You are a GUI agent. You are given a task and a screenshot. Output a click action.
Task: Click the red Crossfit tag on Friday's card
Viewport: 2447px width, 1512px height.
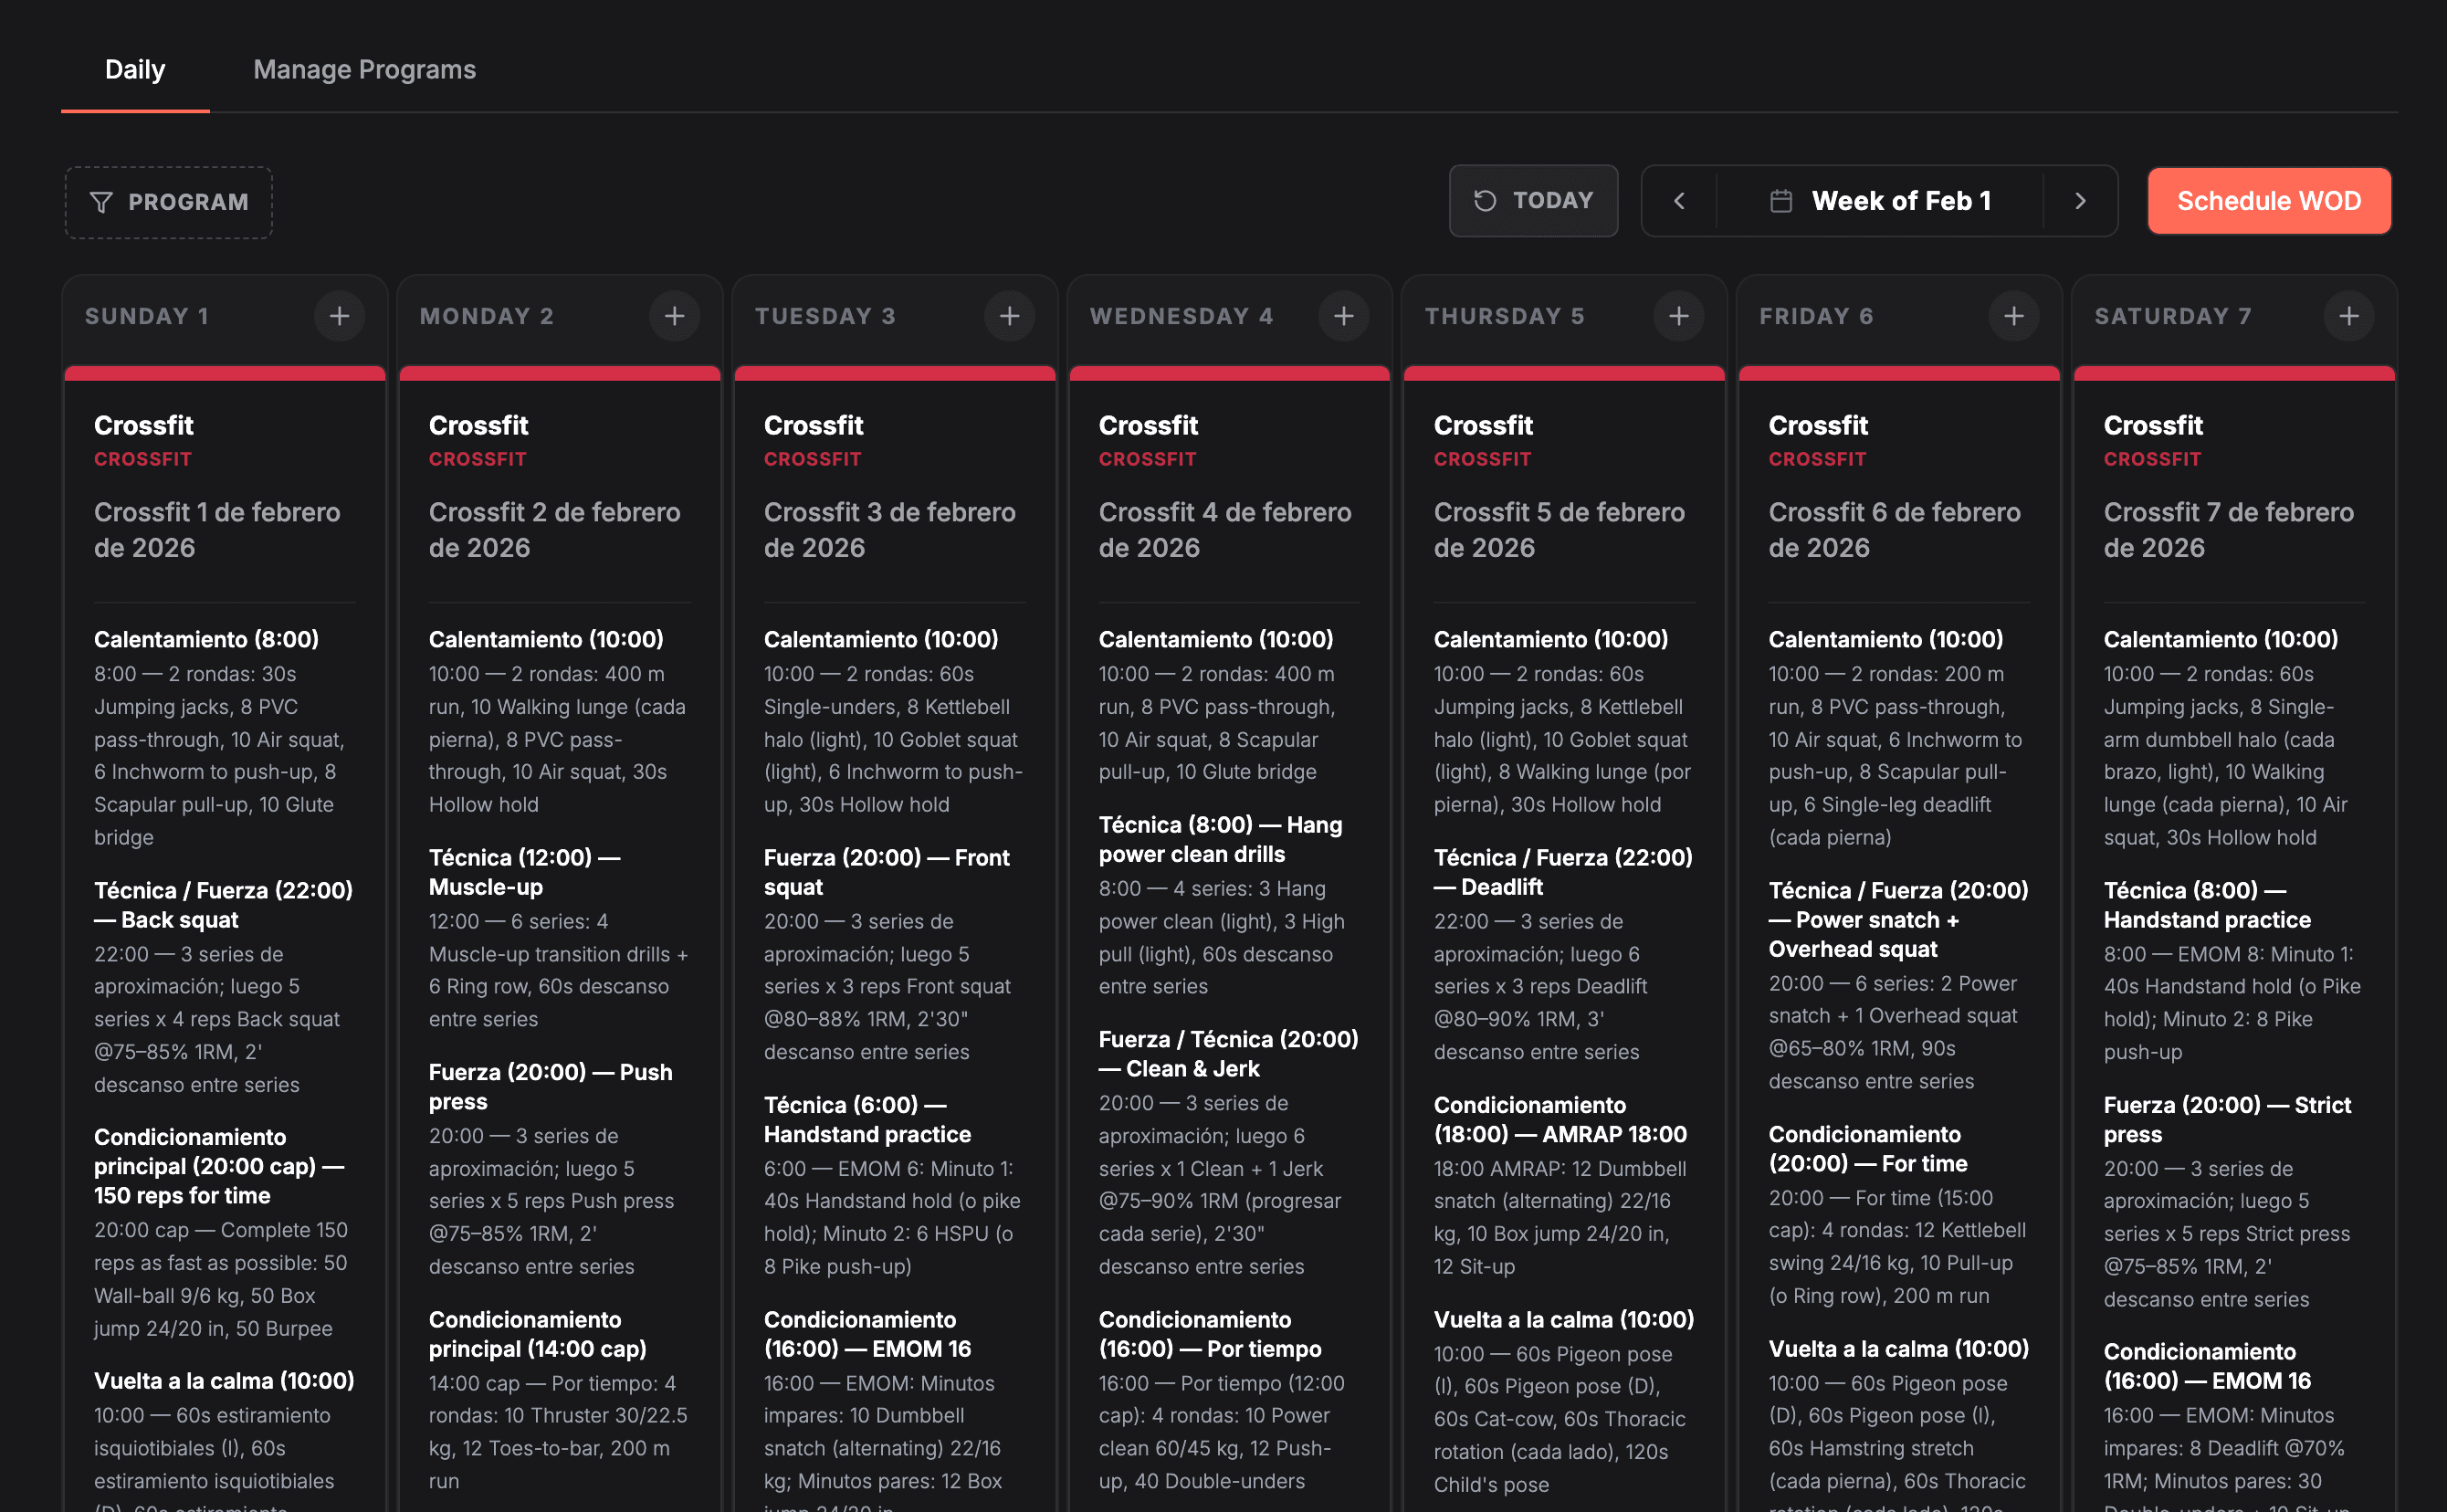coord(1816,459)
